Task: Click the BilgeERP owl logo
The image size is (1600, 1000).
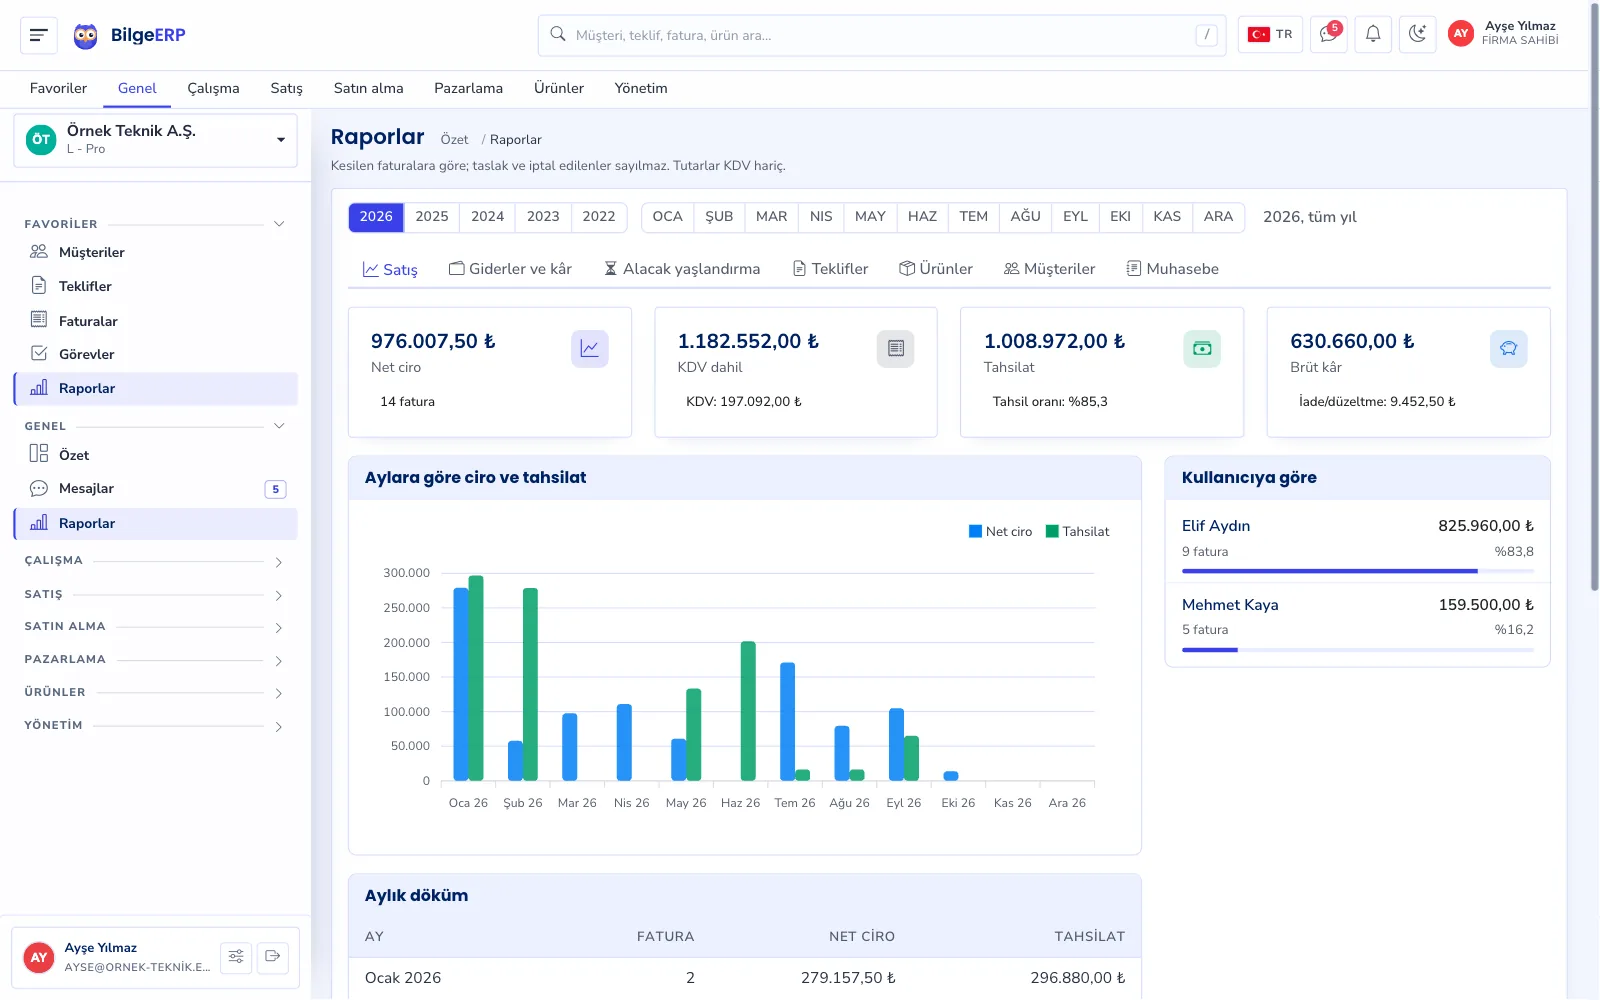Action: point(86,36)
